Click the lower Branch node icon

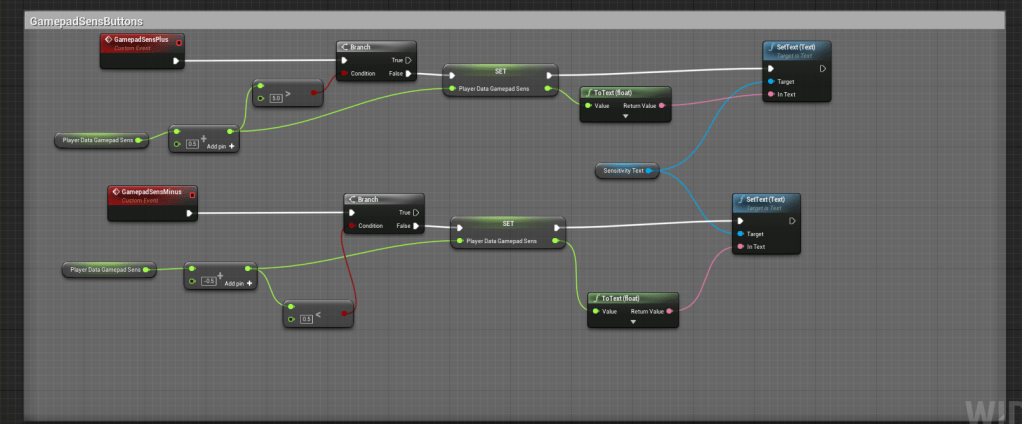coord(352,199)
